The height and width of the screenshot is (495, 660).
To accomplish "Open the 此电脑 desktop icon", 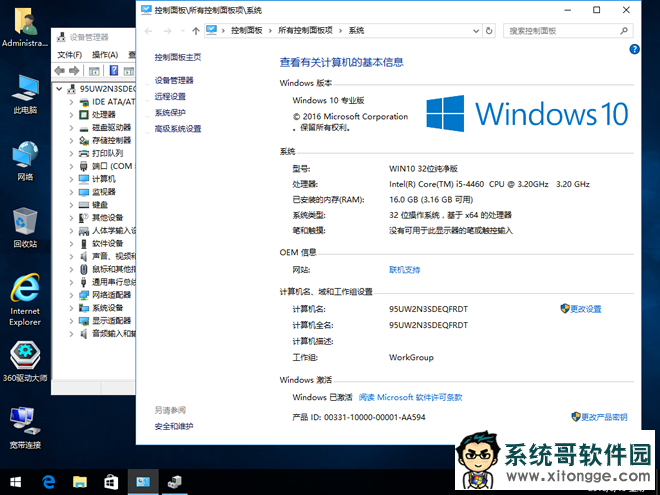I will (x=25, y=94).
